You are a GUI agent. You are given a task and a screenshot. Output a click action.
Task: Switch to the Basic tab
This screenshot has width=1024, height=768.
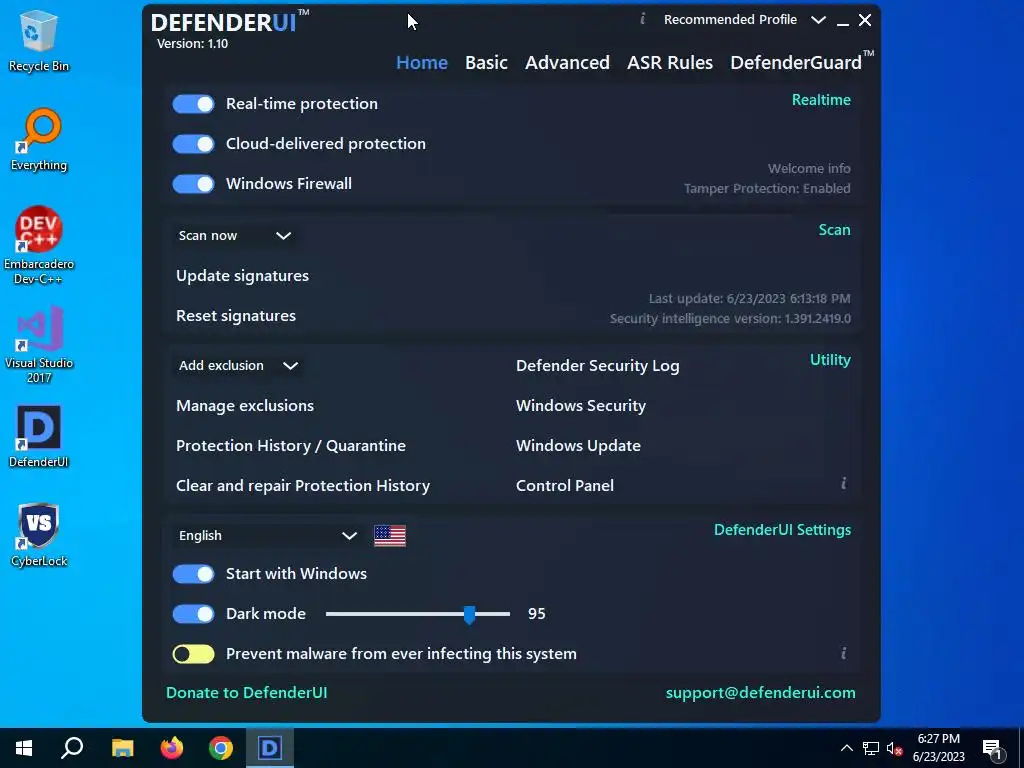(486, 63)
